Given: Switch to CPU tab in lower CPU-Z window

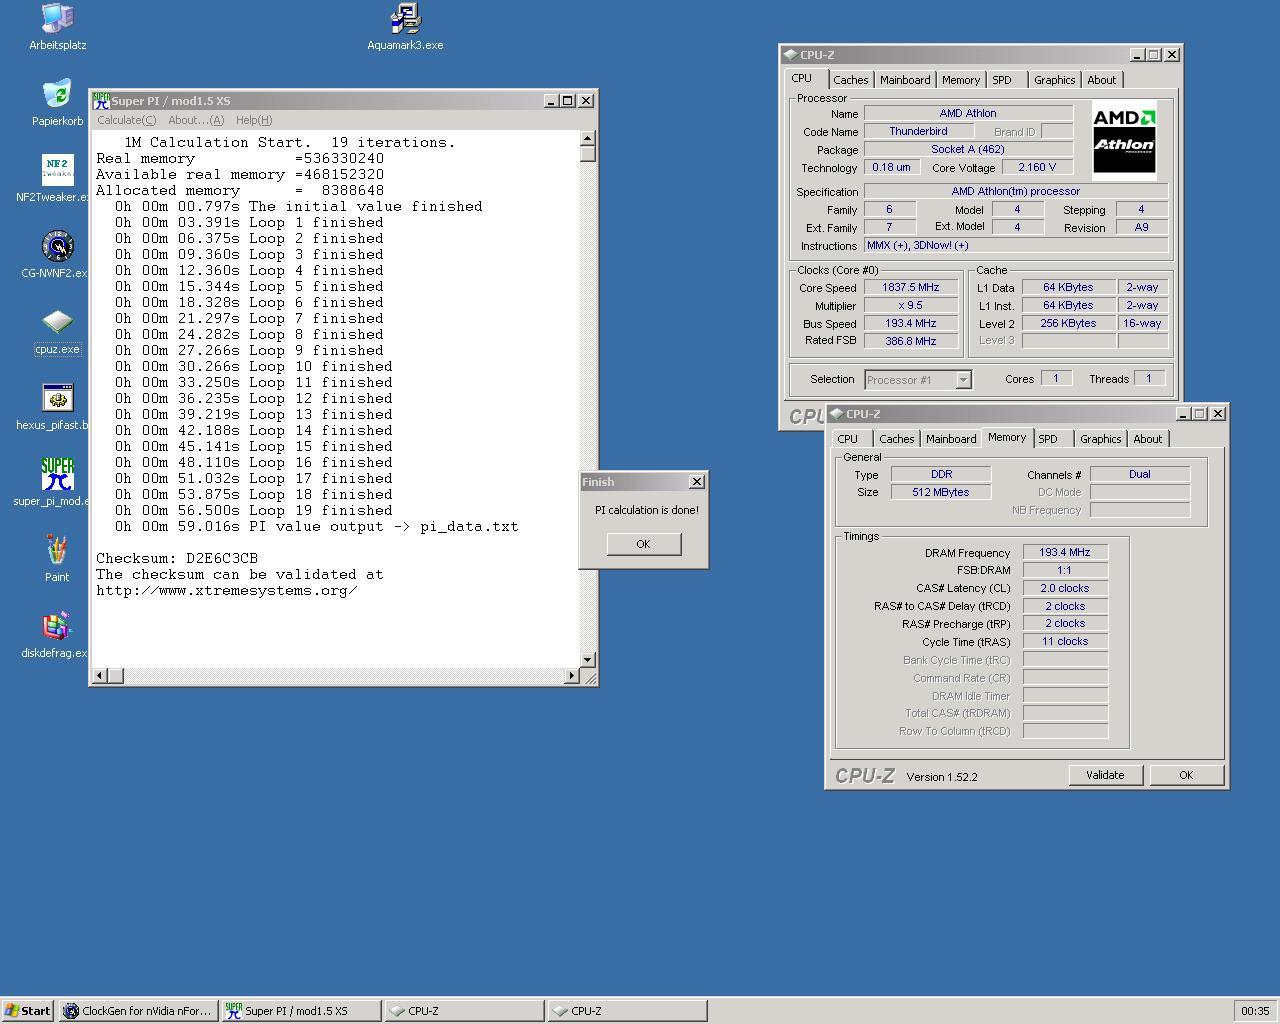Looking at the screenshot, I should click(x=848, y=439).
